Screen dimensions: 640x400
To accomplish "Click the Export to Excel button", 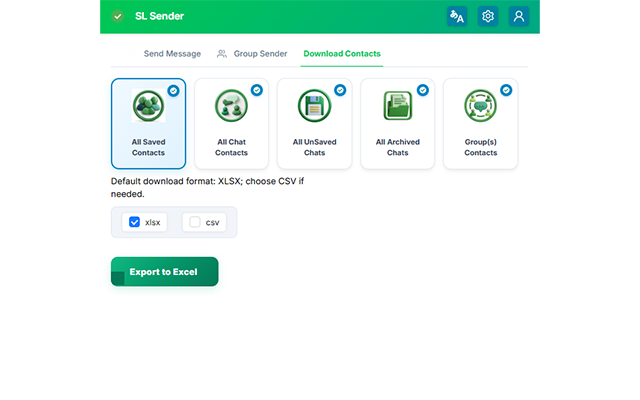I will [x=164, y=271].
